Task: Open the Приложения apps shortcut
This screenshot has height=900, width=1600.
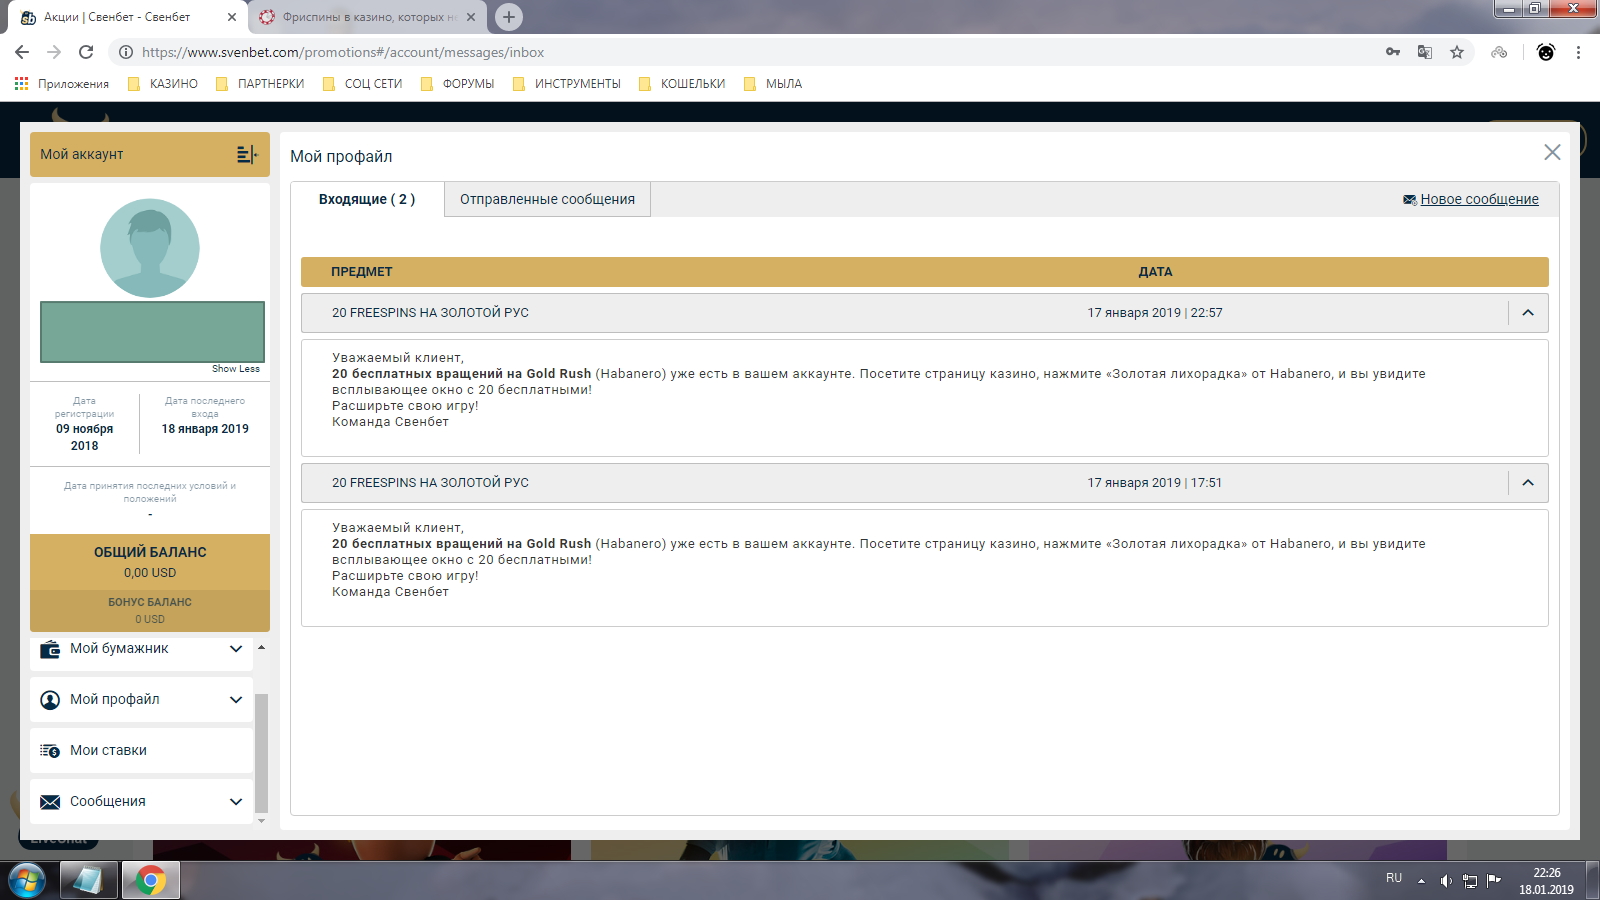Action: 62,84
